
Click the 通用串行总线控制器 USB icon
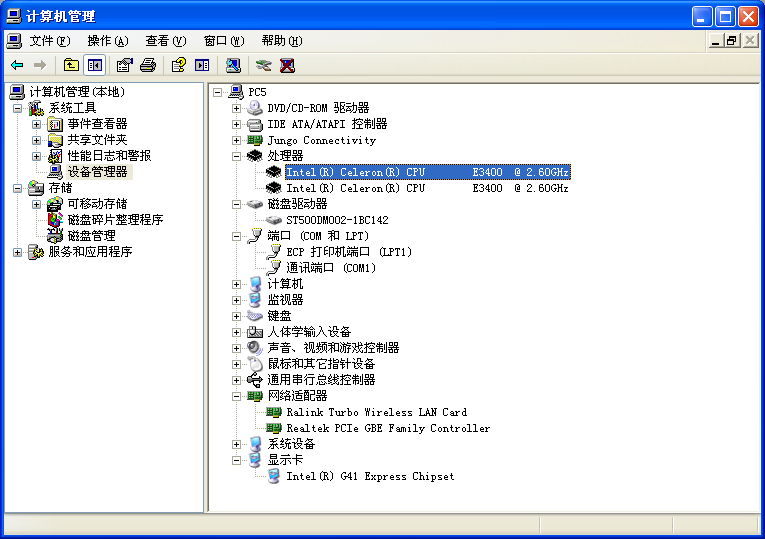255,380
